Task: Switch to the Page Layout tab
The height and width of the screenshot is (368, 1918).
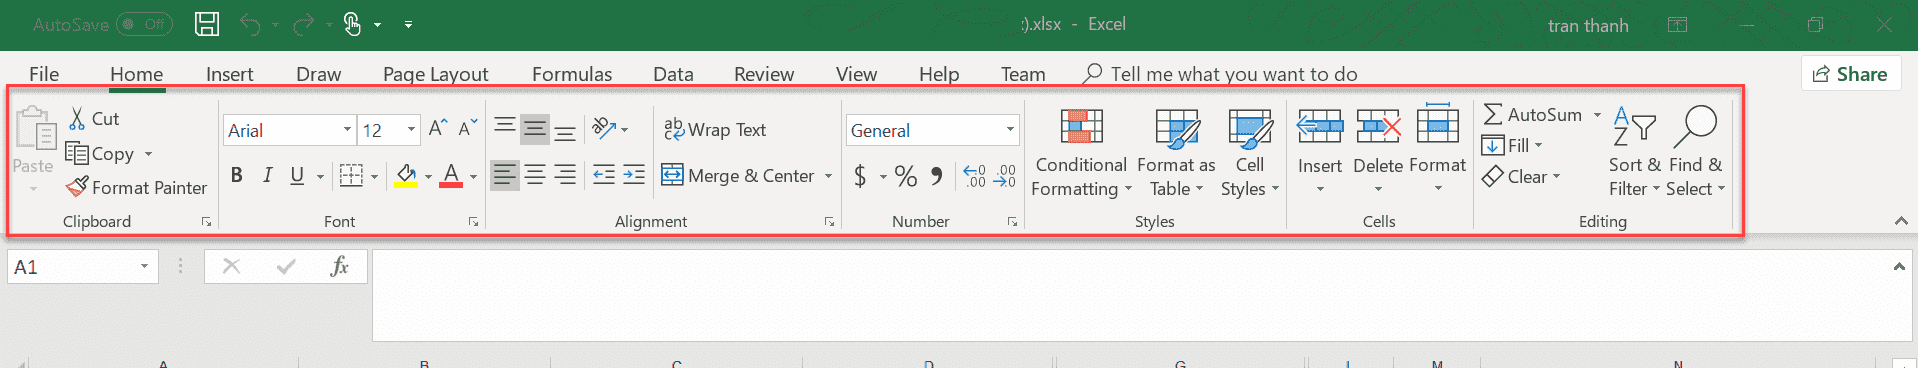Action: tap(435, 74)
